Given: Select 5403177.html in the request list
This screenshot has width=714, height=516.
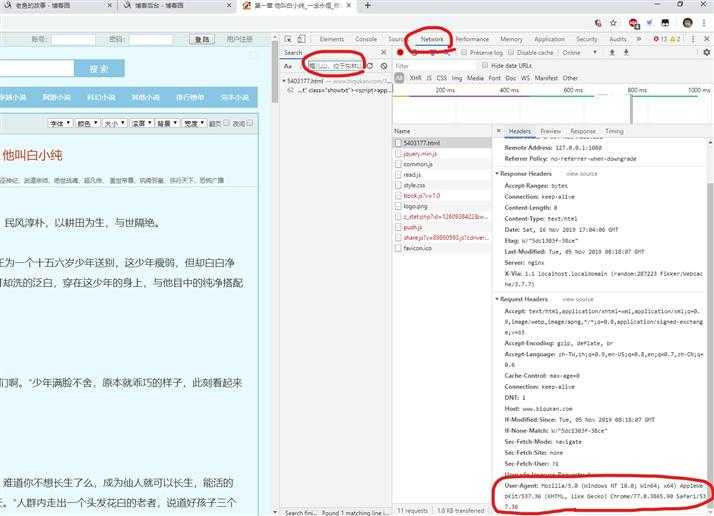Looking at the screenshot, I should 442,143.
